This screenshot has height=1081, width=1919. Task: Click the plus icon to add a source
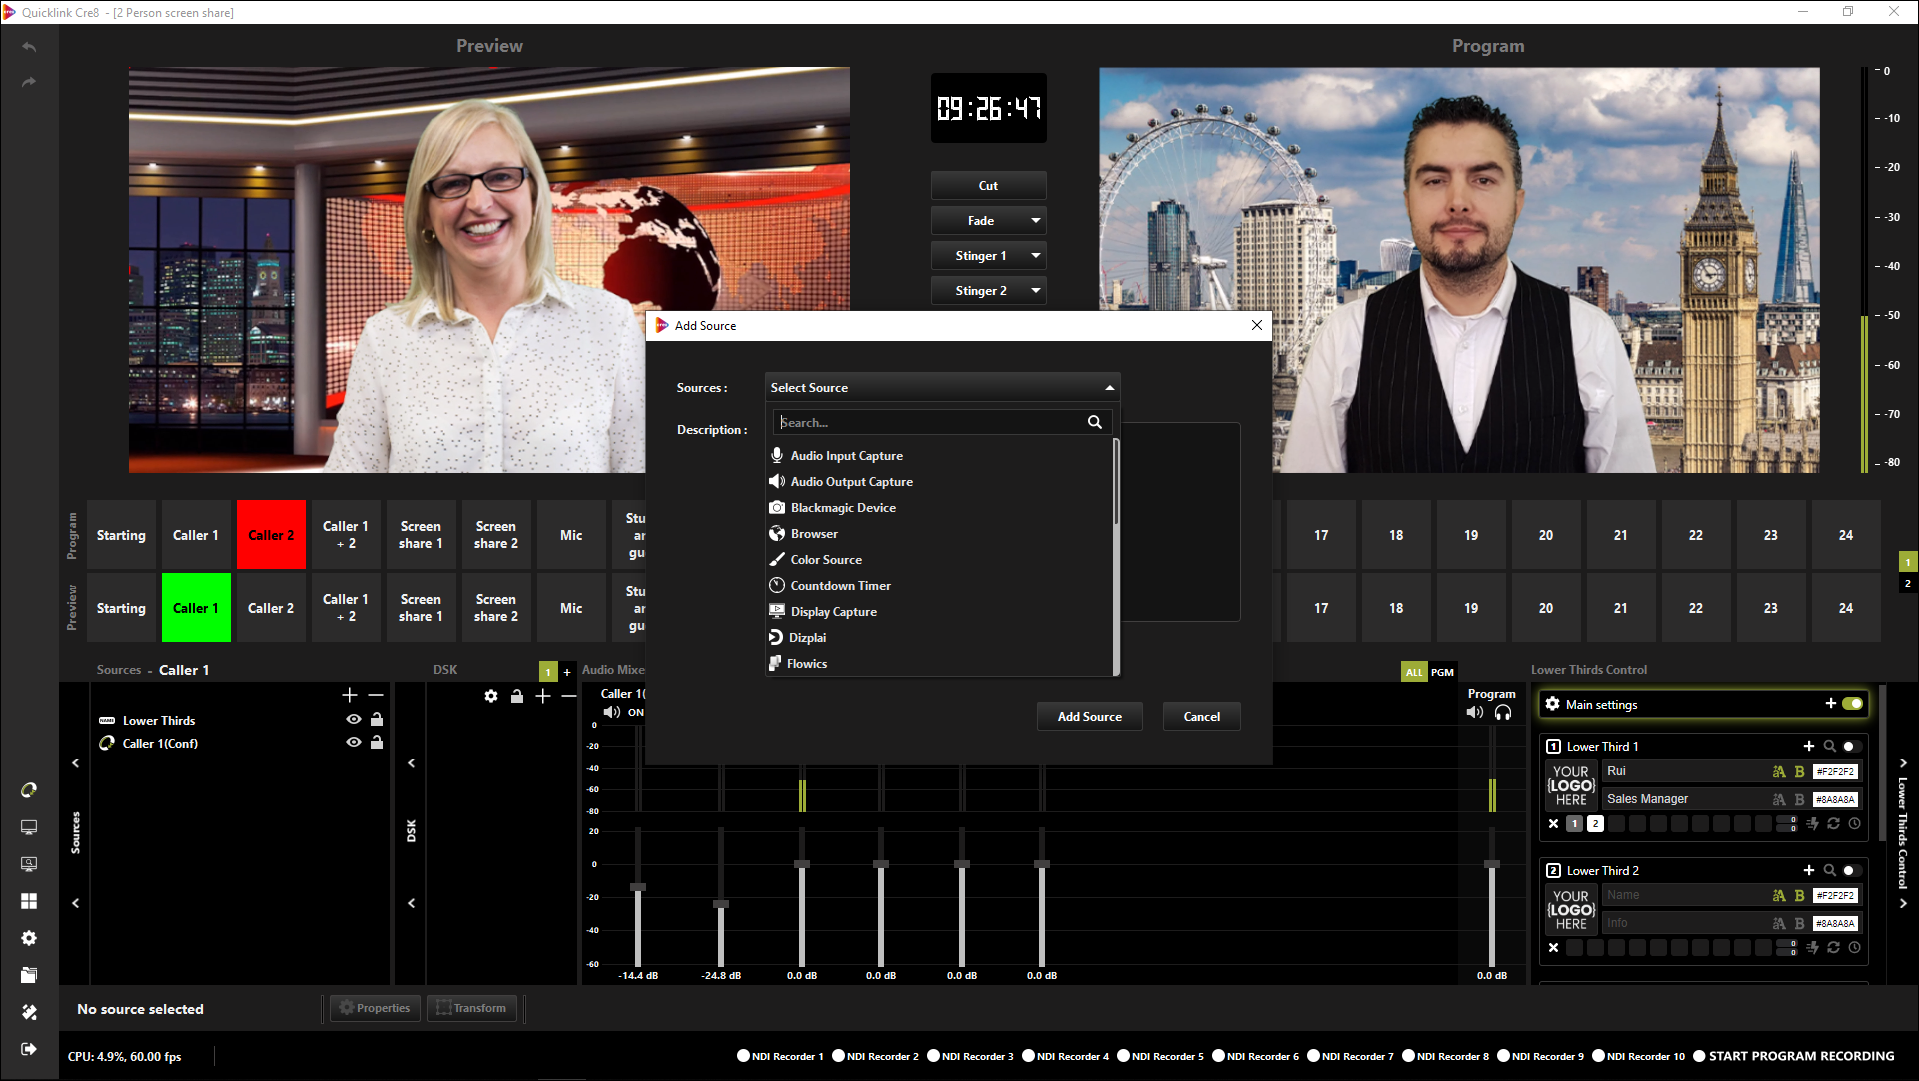coord(349,695)
